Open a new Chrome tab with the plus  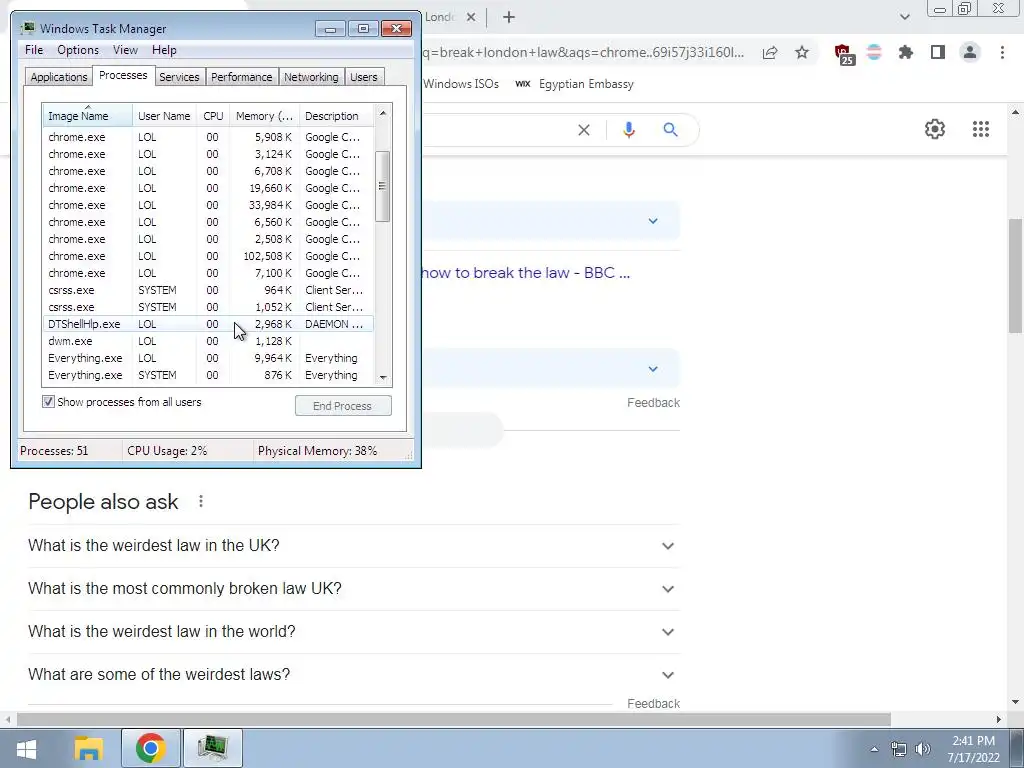(509, 18)
